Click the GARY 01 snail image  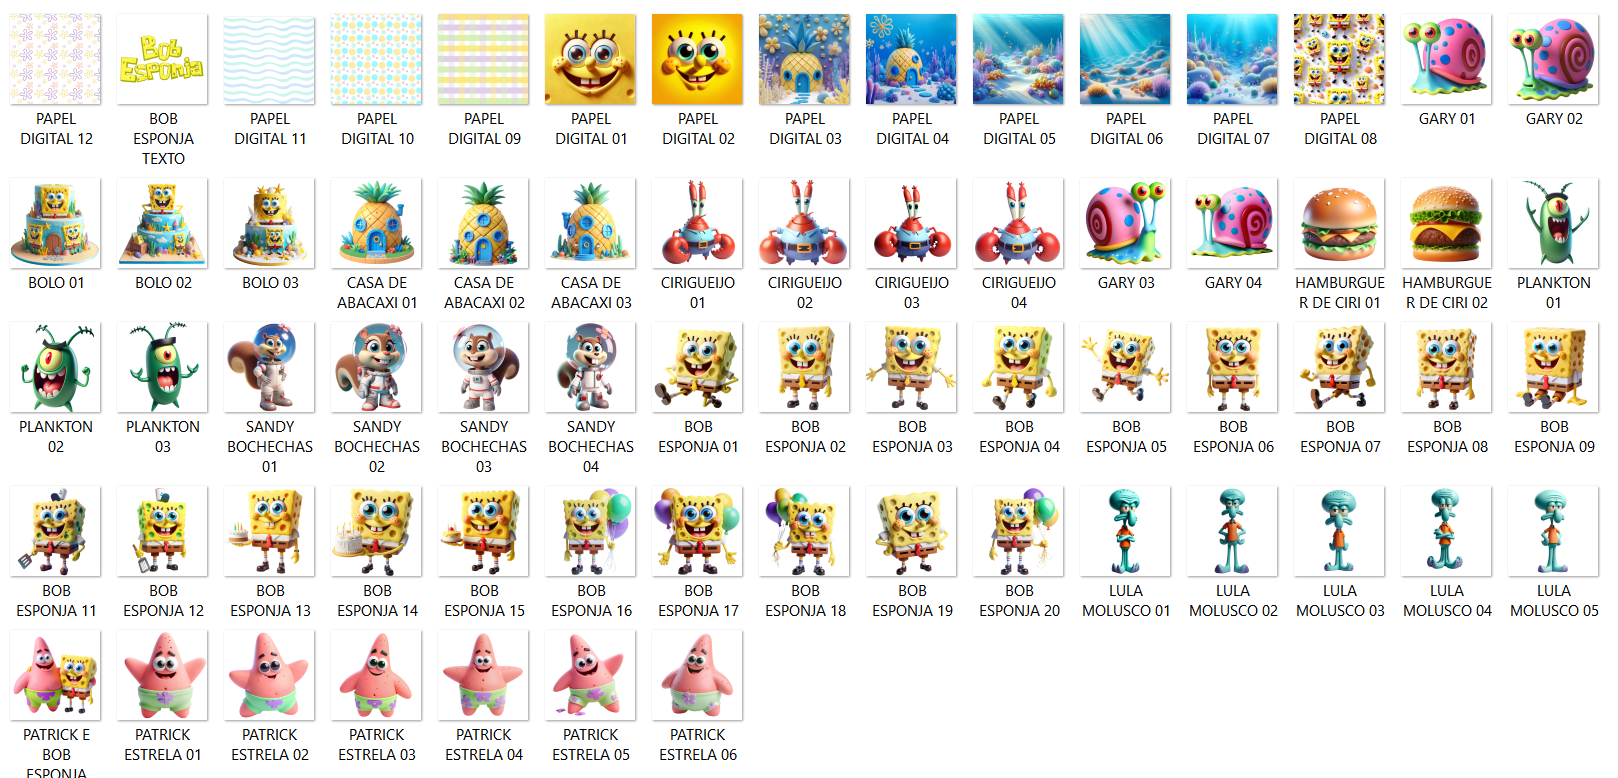(x=1446, y=60)
